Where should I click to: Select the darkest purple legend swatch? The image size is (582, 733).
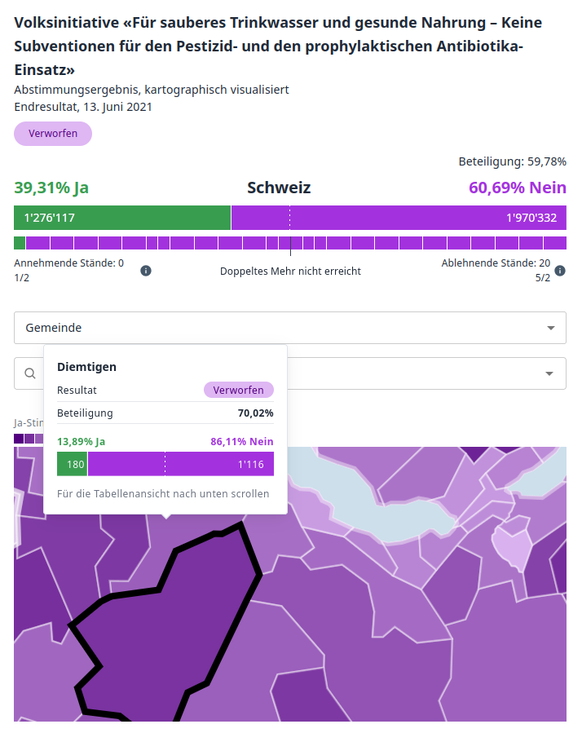pyautogui.click(x=19, y=438)
